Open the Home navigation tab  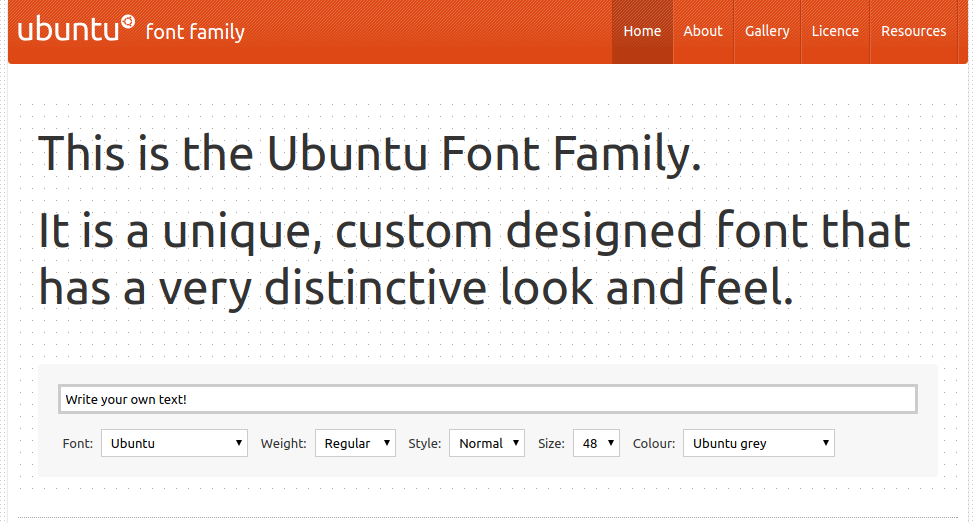pos(642,31)
